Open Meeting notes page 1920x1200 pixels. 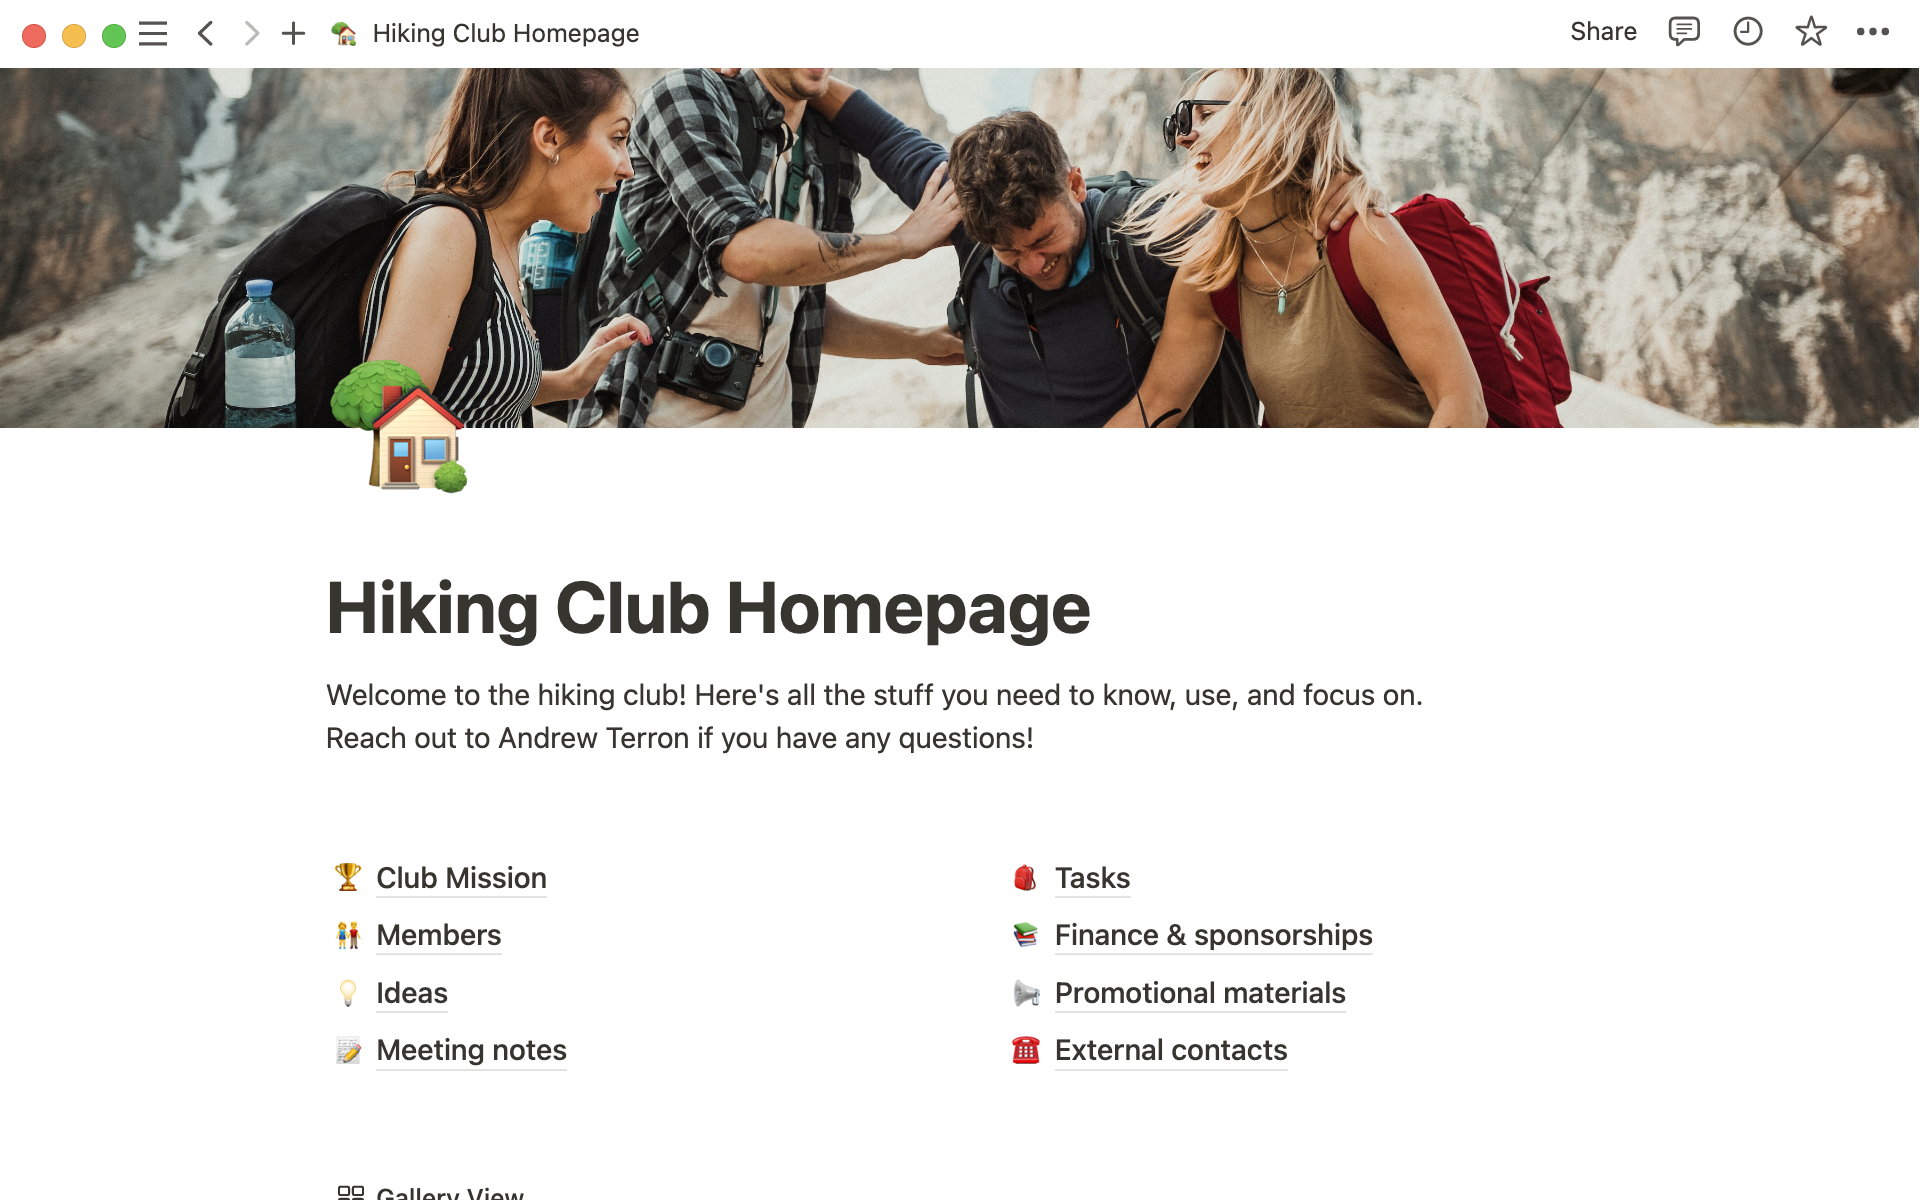tap(471, 1050)
